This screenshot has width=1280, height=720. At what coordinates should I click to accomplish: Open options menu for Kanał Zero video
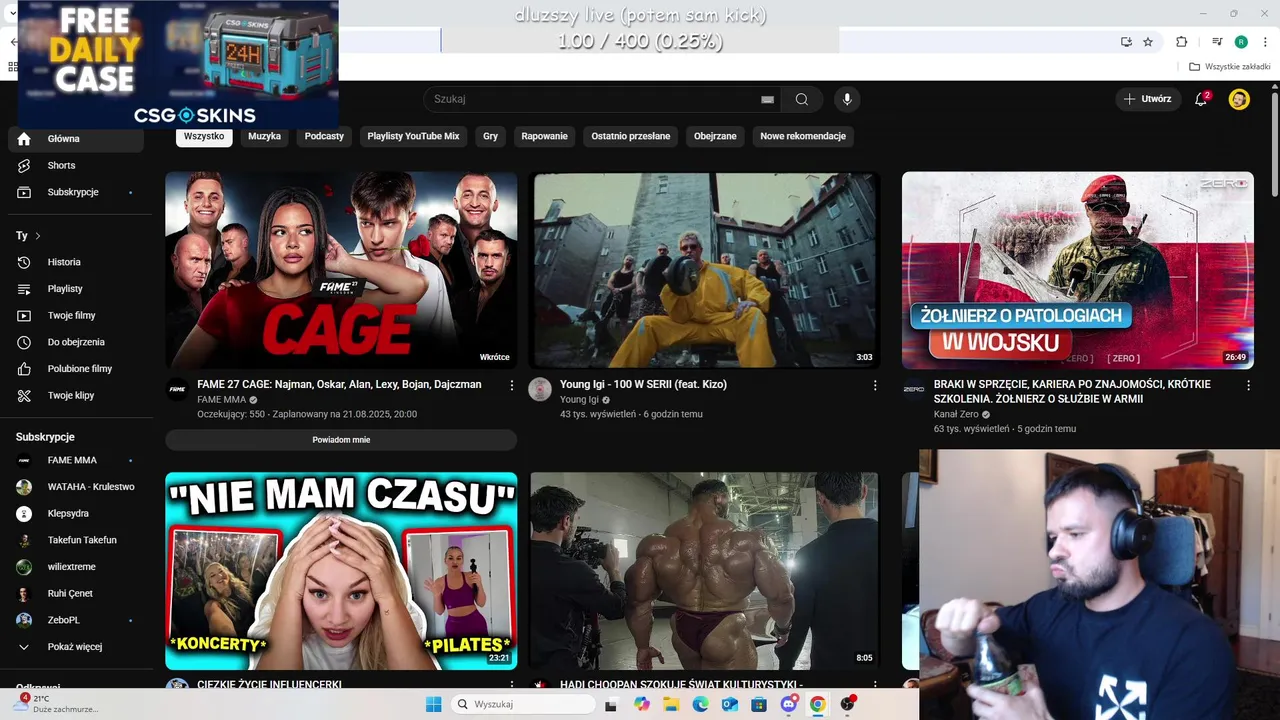pos(1248,385)
